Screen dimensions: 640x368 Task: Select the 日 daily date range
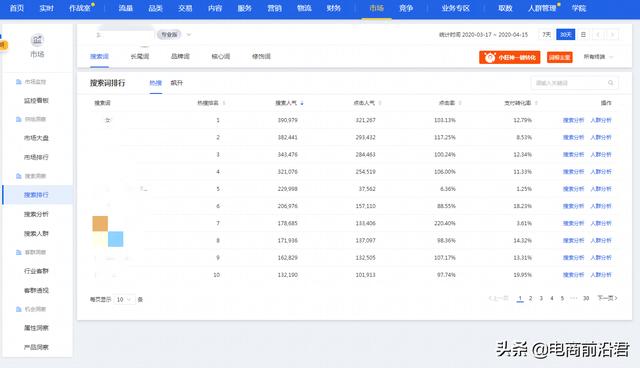[583, 35]
